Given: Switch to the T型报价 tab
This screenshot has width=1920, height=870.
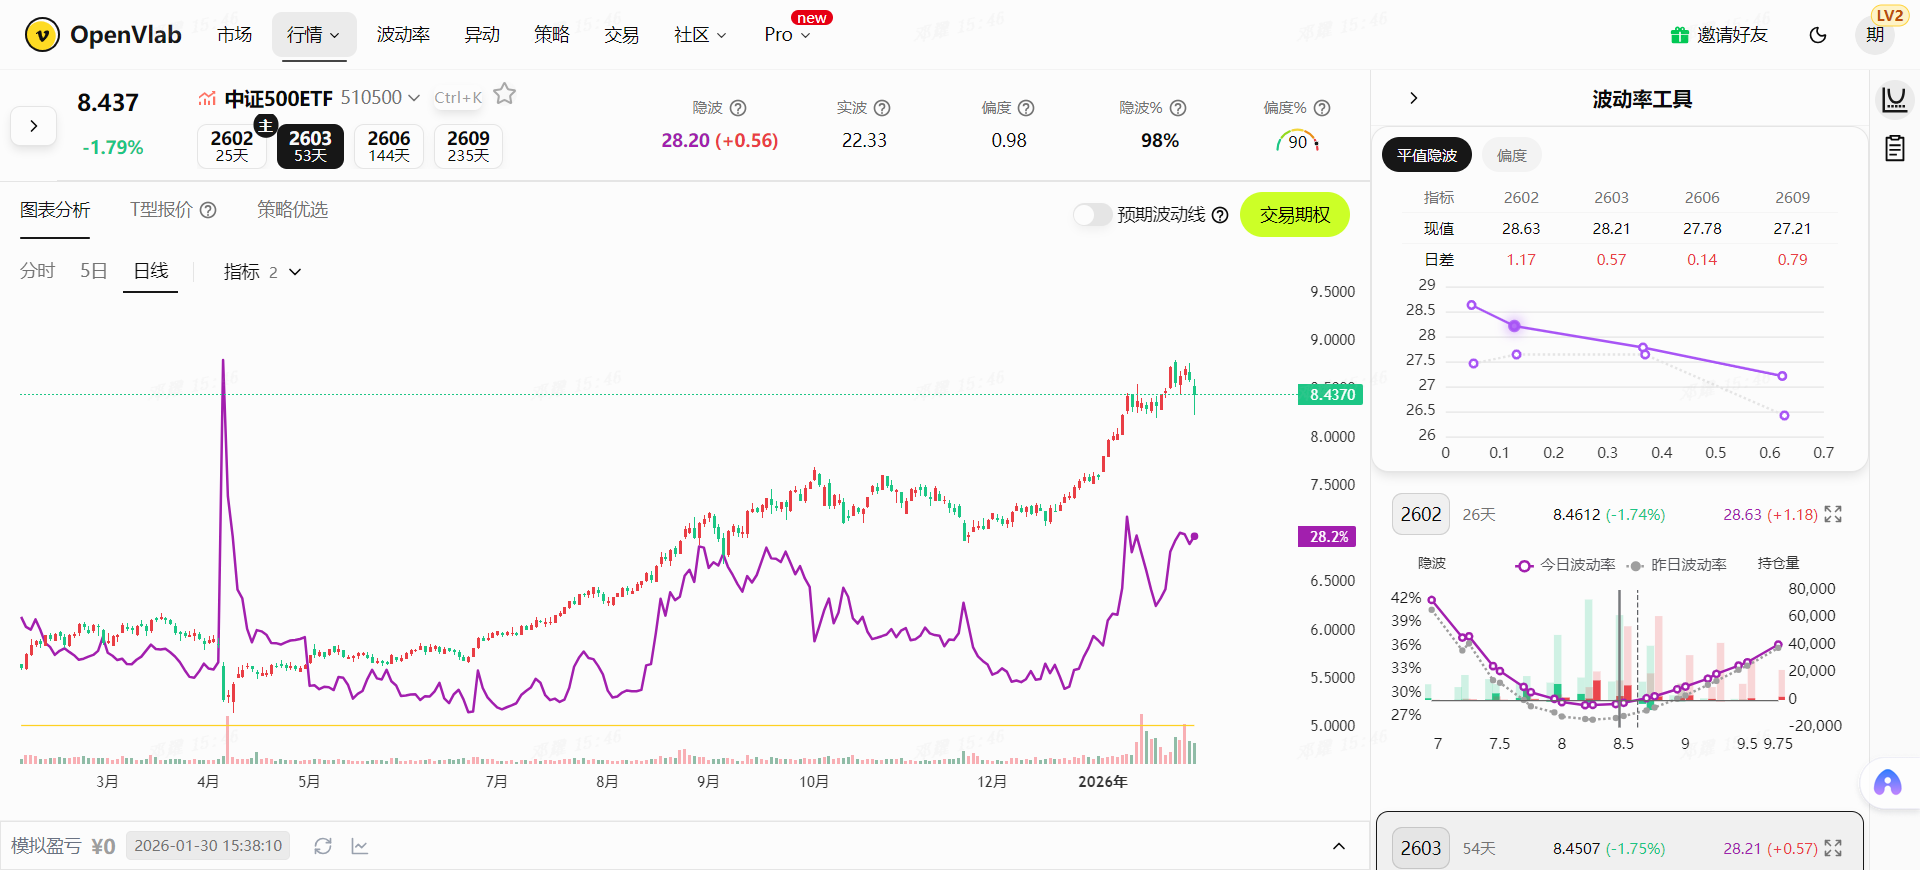Looking at the screenshot, I should pos(172,210).
